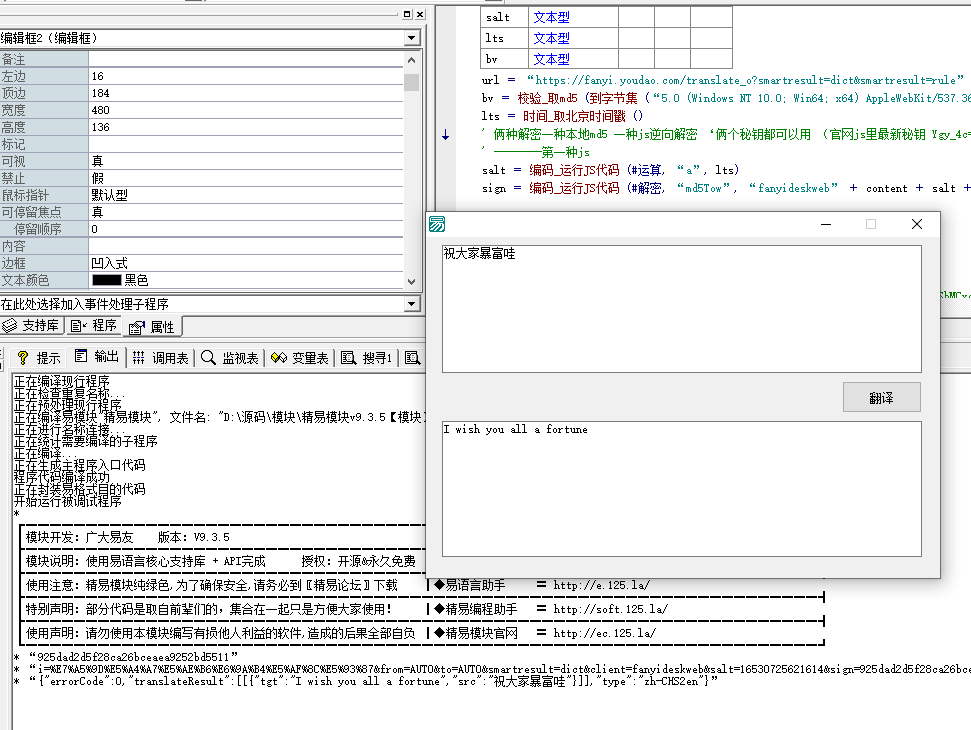Click 文本型 type in the lts row

tap(551, 38)
